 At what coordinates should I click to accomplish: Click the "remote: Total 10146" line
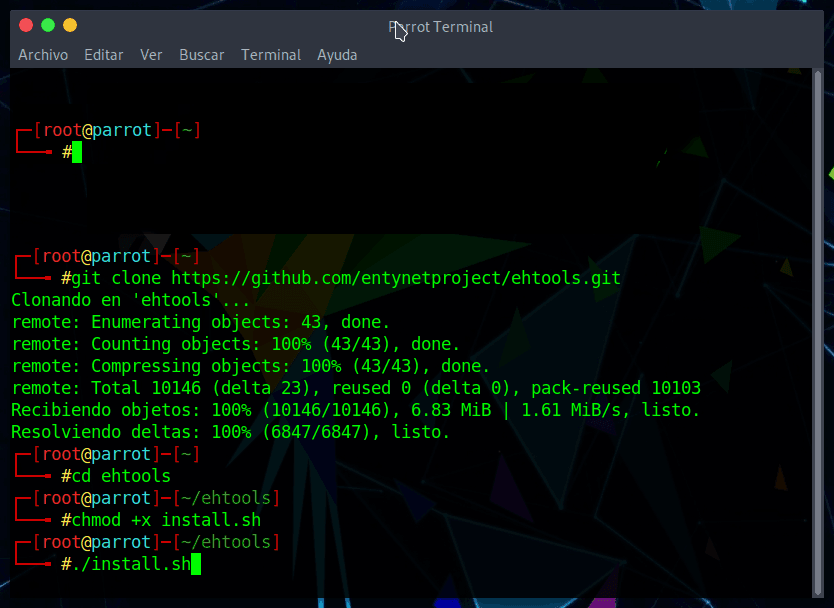(356, 388)
